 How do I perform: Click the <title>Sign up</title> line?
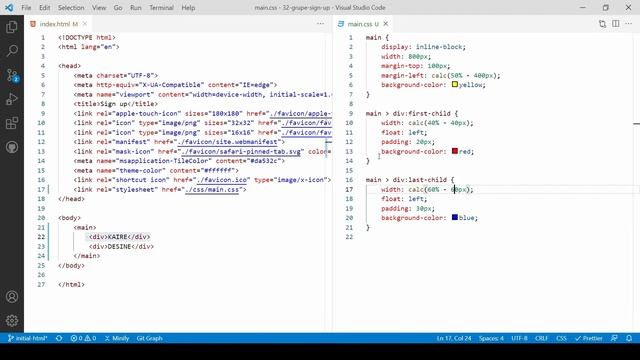[116, 104]
